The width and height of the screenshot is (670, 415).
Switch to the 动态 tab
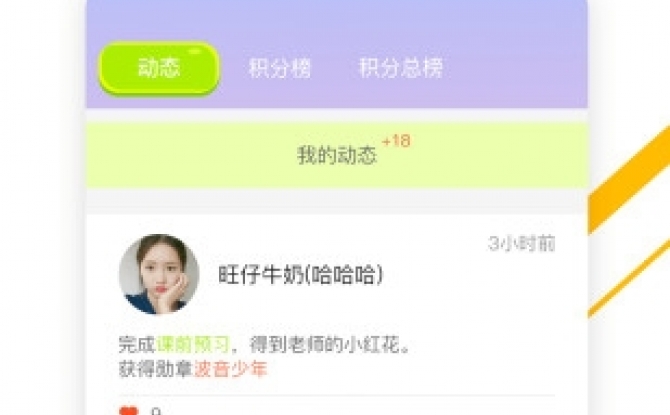click(x=159, y=68)
